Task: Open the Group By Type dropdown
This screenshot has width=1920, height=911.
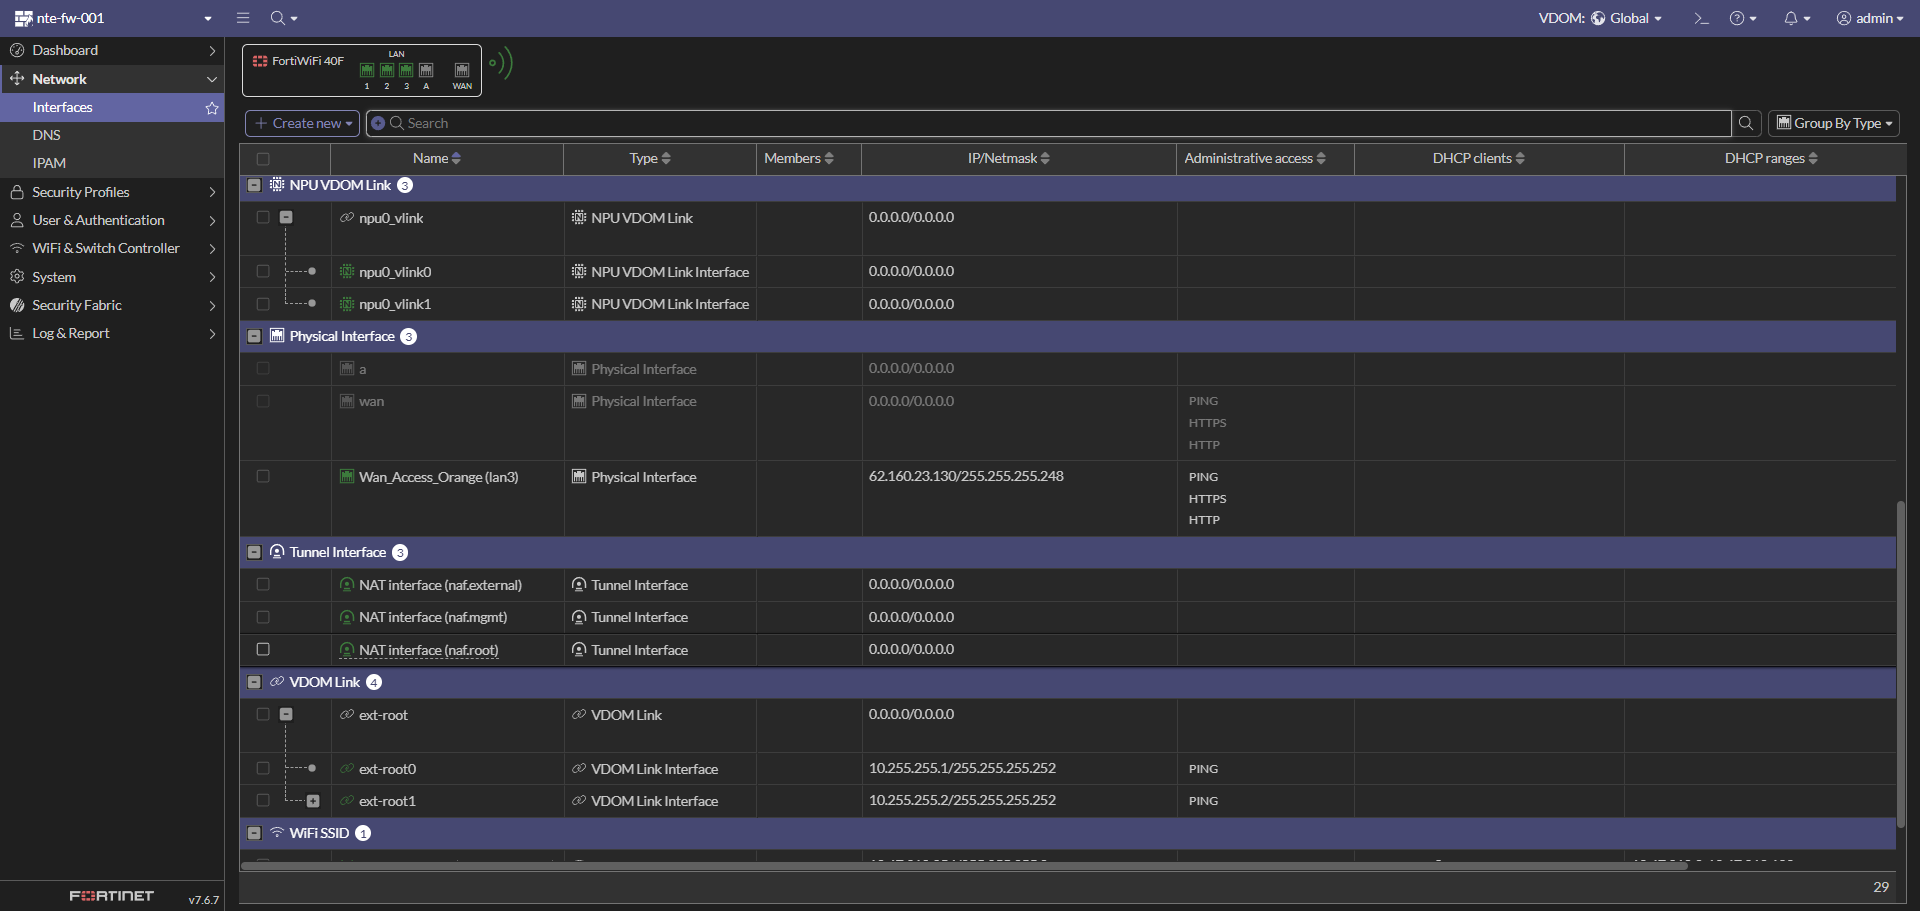Action: pos(1834,123)
